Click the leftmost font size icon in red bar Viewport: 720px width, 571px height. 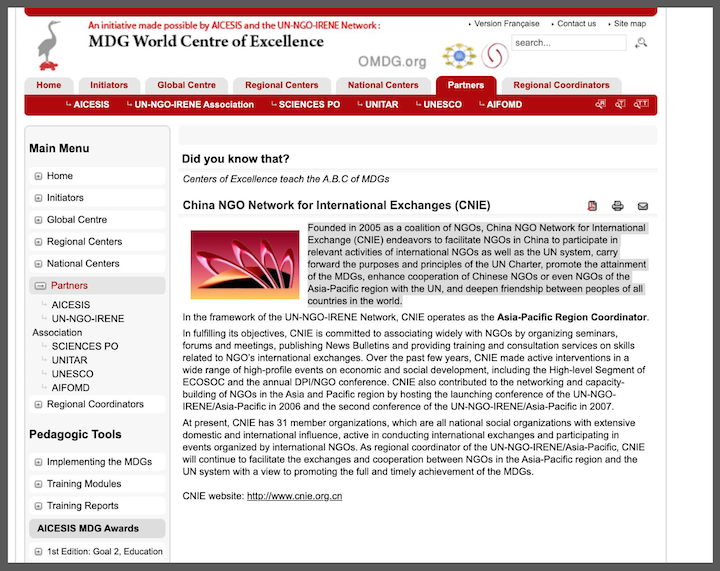coord(600,104)
